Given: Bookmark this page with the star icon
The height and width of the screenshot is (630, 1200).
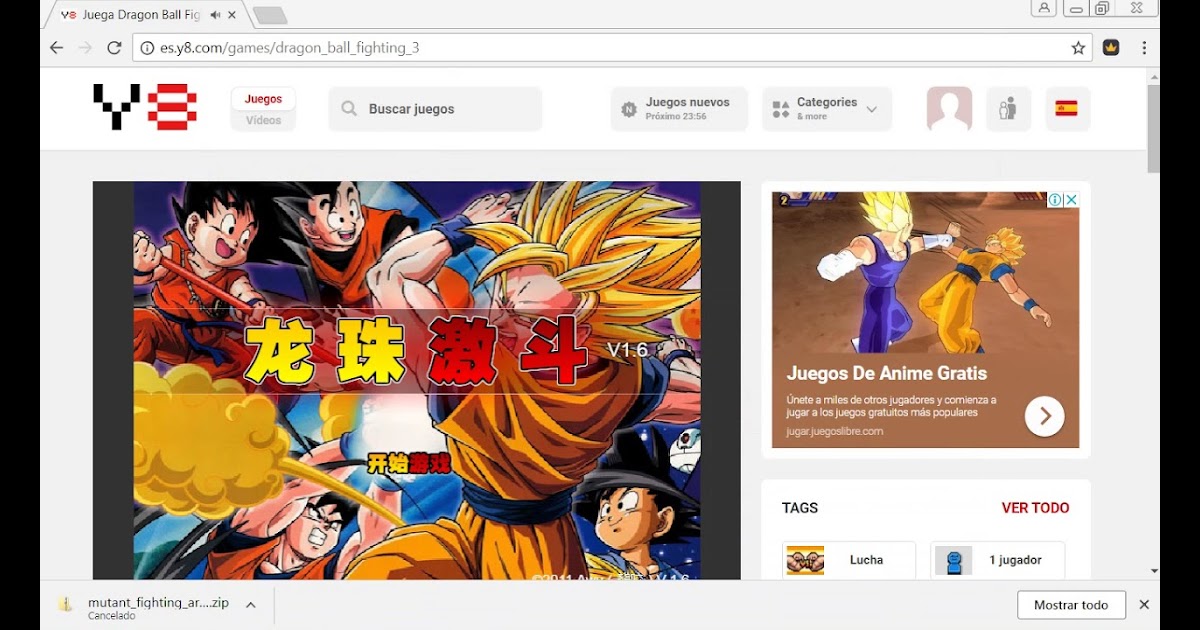Looking at the screenshot, I should [x=1078, y=48].
